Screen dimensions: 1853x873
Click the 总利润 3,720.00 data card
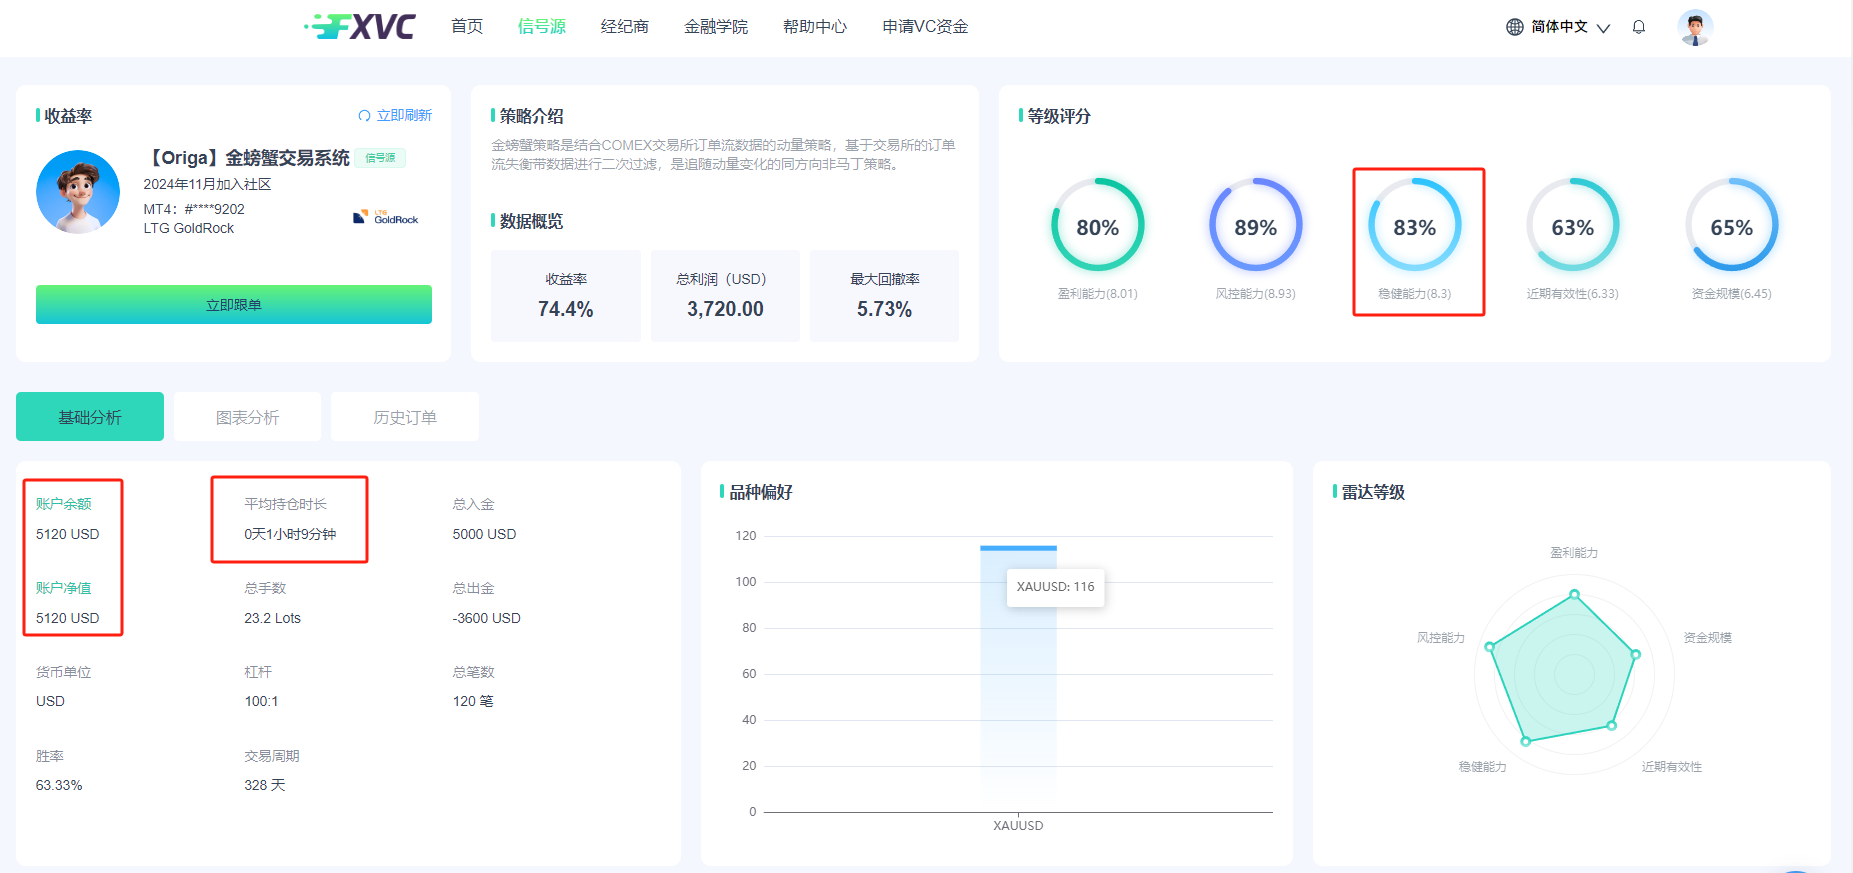(725, 296)
